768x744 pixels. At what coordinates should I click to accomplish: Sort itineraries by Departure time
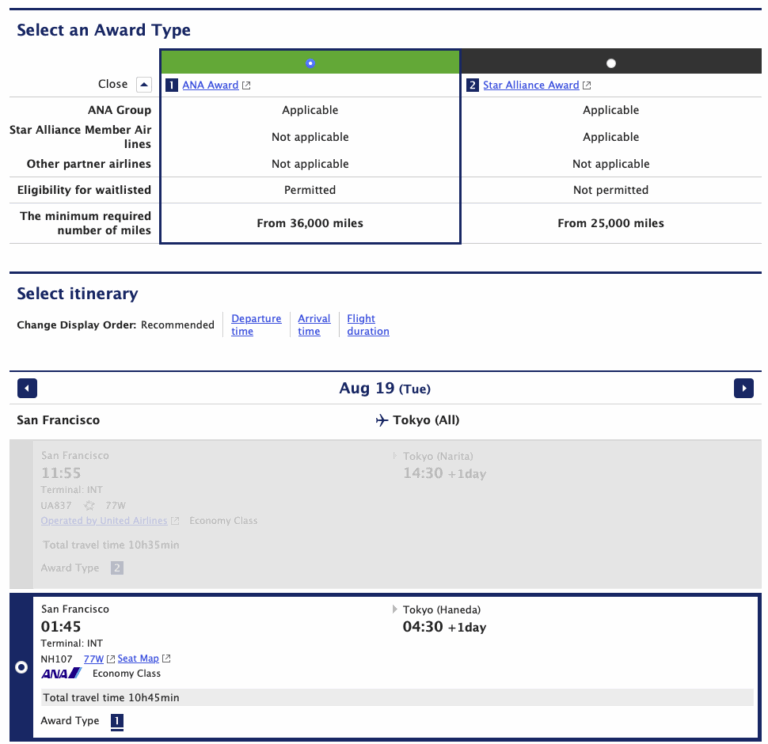pyautogui.click(x=256, y=325)
